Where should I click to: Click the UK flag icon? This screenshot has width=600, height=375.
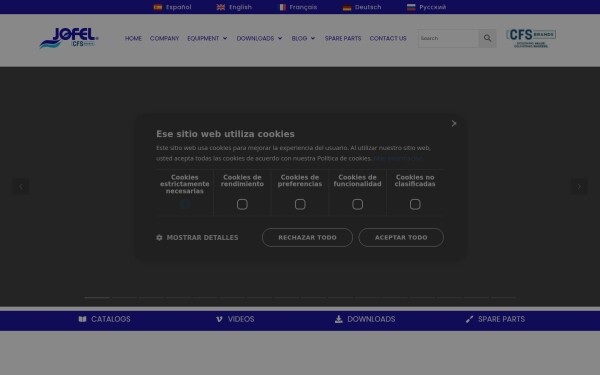[x=221, y=7]
